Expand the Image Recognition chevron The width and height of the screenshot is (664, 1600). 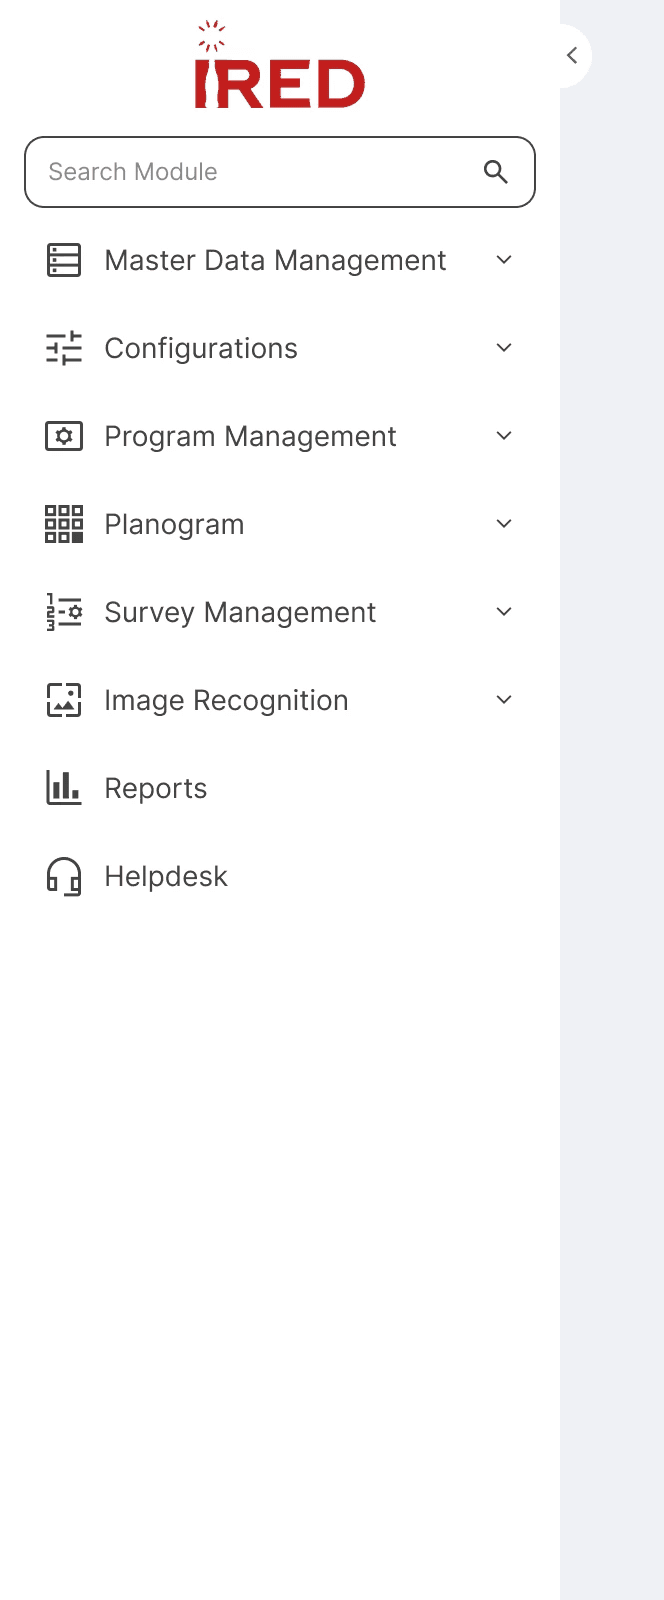(504, 700)
